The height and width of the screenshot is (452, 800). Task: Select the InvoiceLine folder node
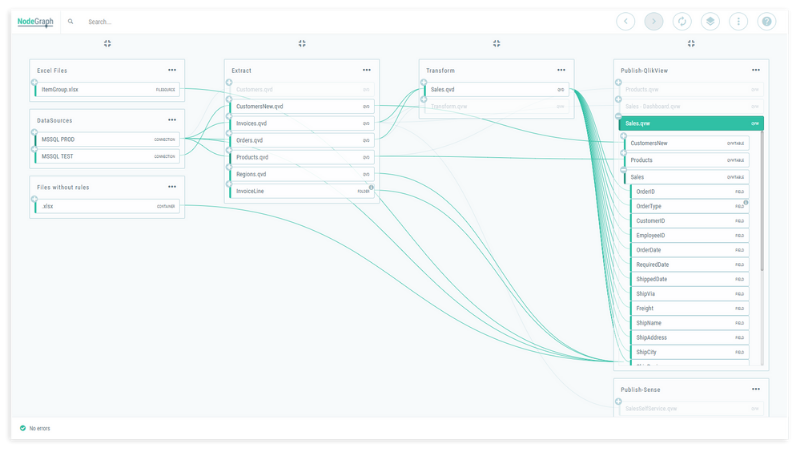point(302,191)
